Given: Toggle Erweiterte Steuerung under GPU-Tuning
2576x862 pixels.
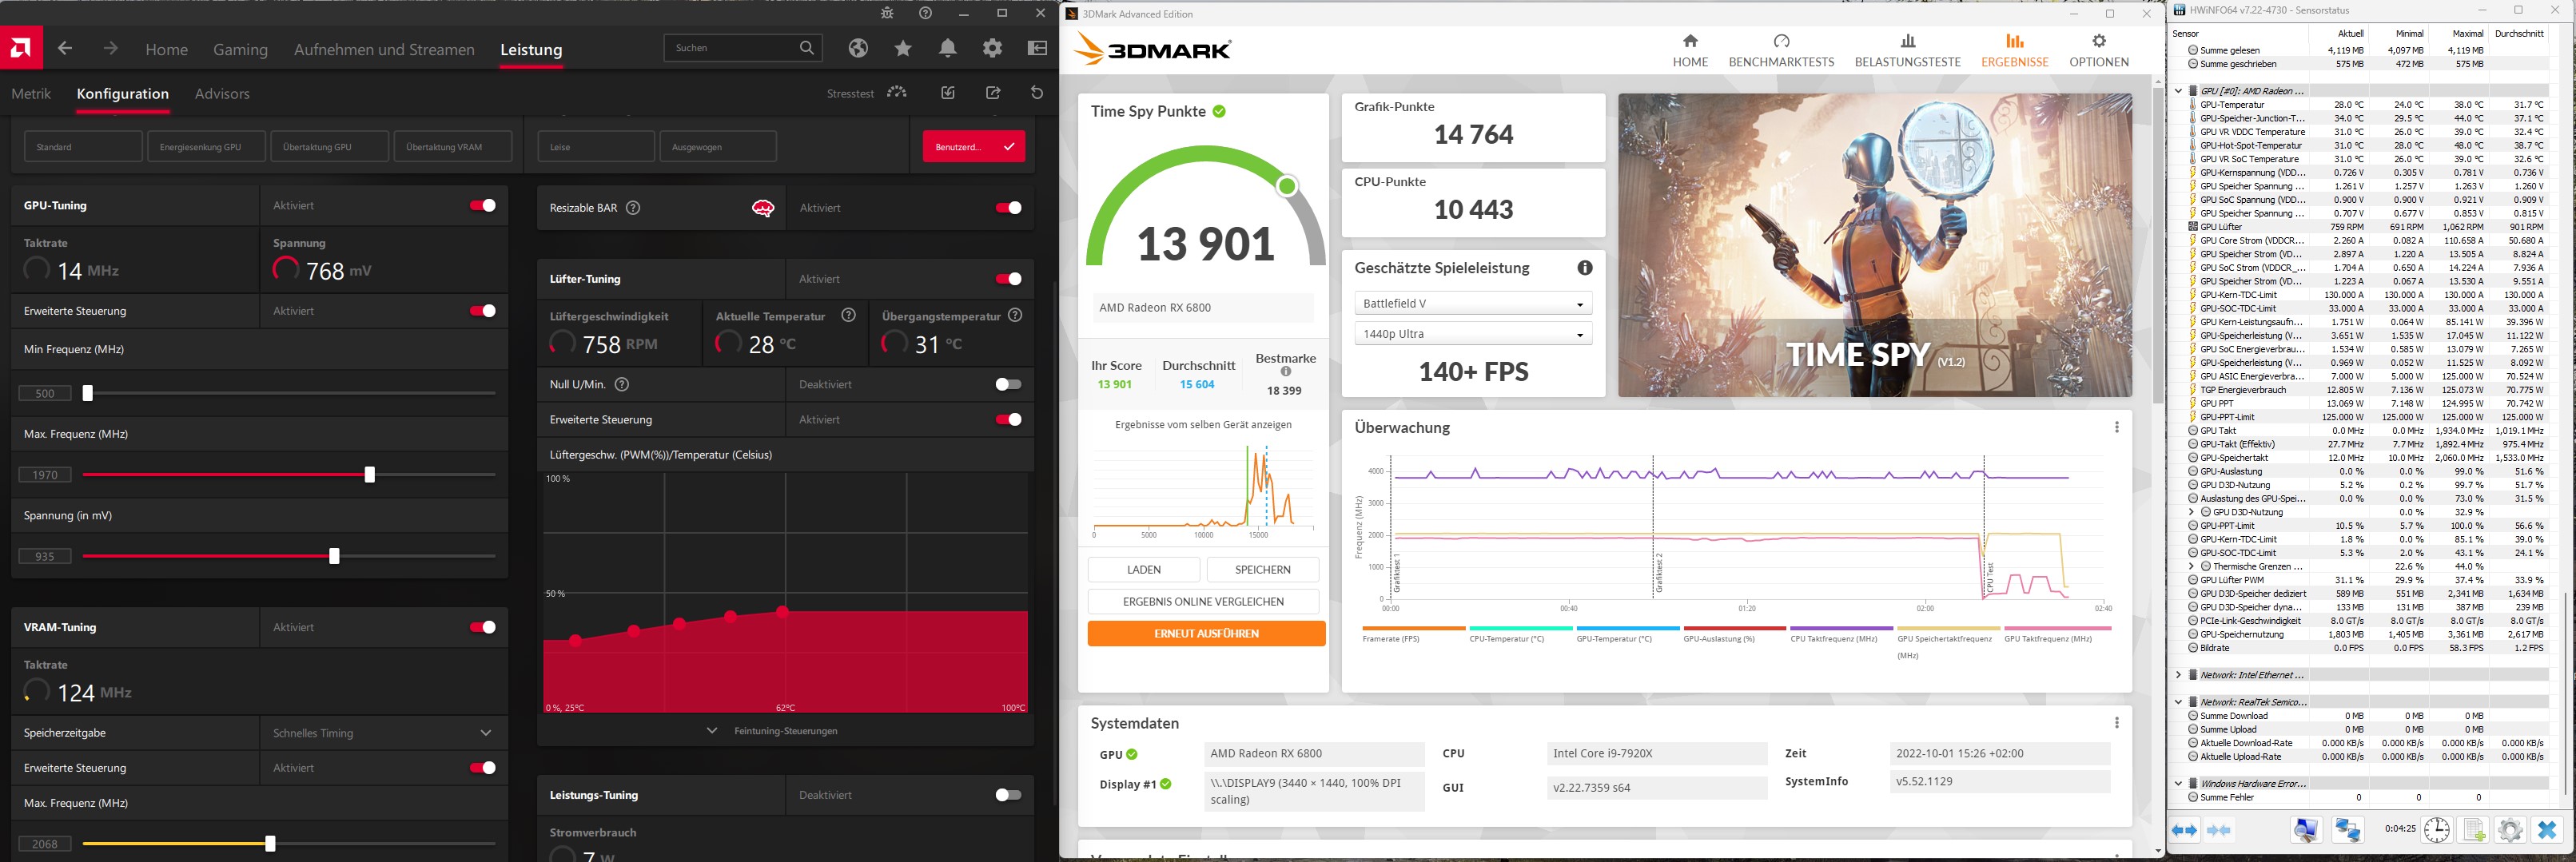Looking at the screenshot, I should point(483,311).
